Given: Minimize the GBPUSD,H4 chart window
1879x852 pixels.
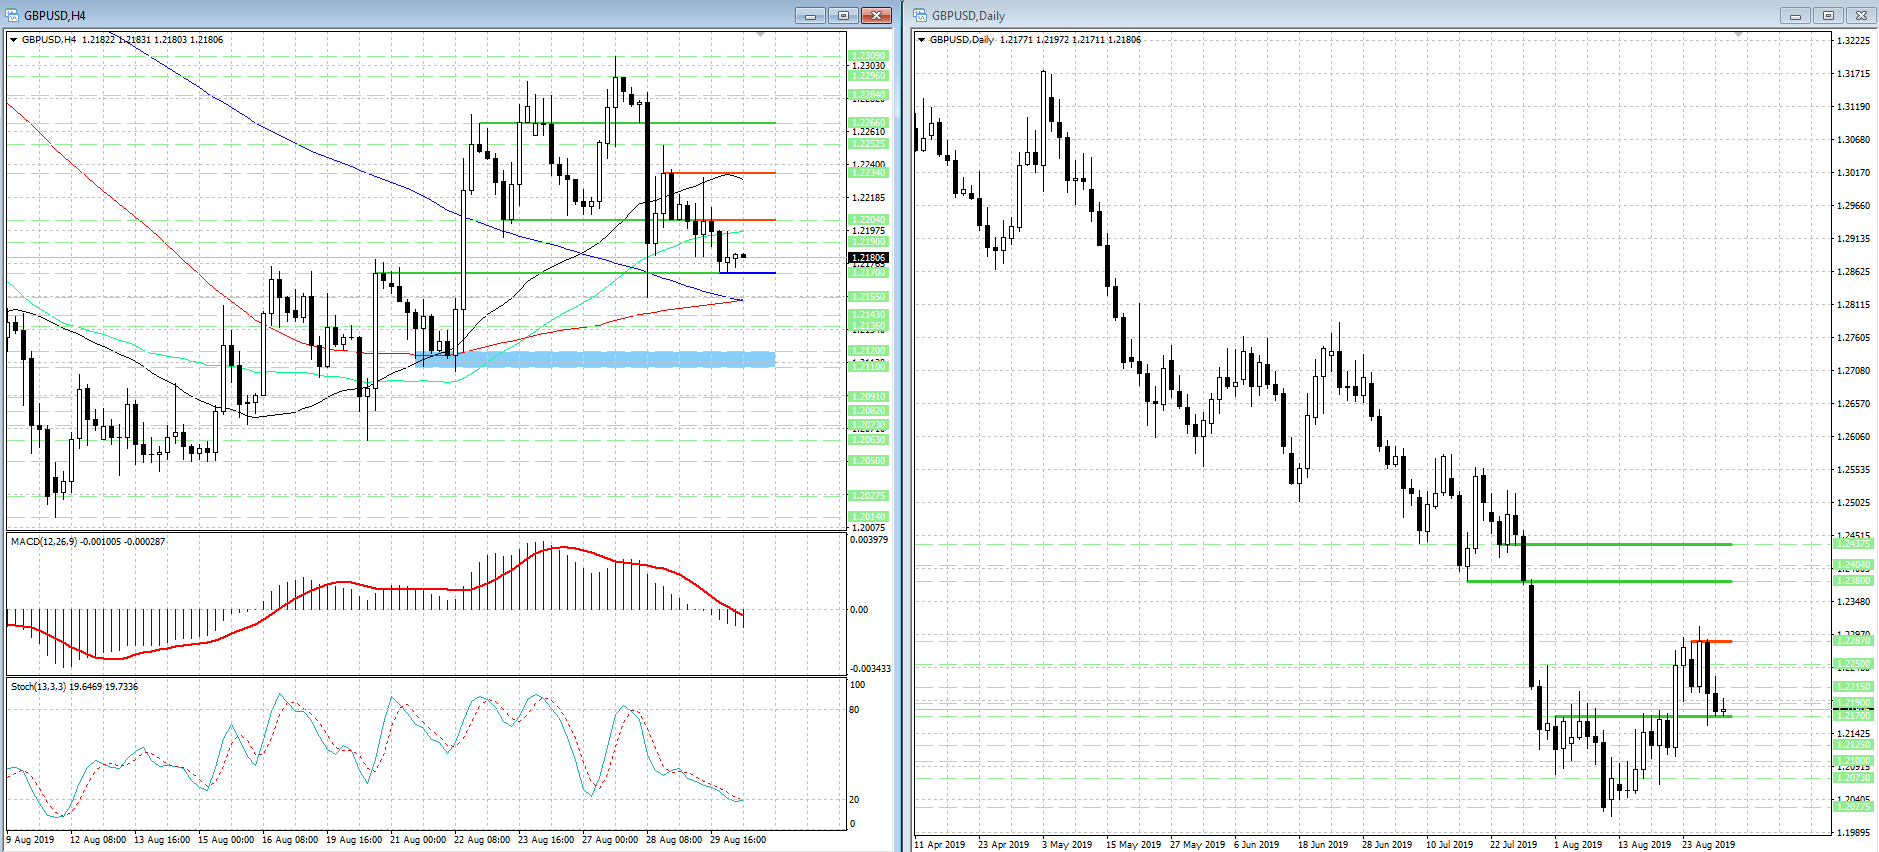Looking at the screenshot, I should [811, 15].
